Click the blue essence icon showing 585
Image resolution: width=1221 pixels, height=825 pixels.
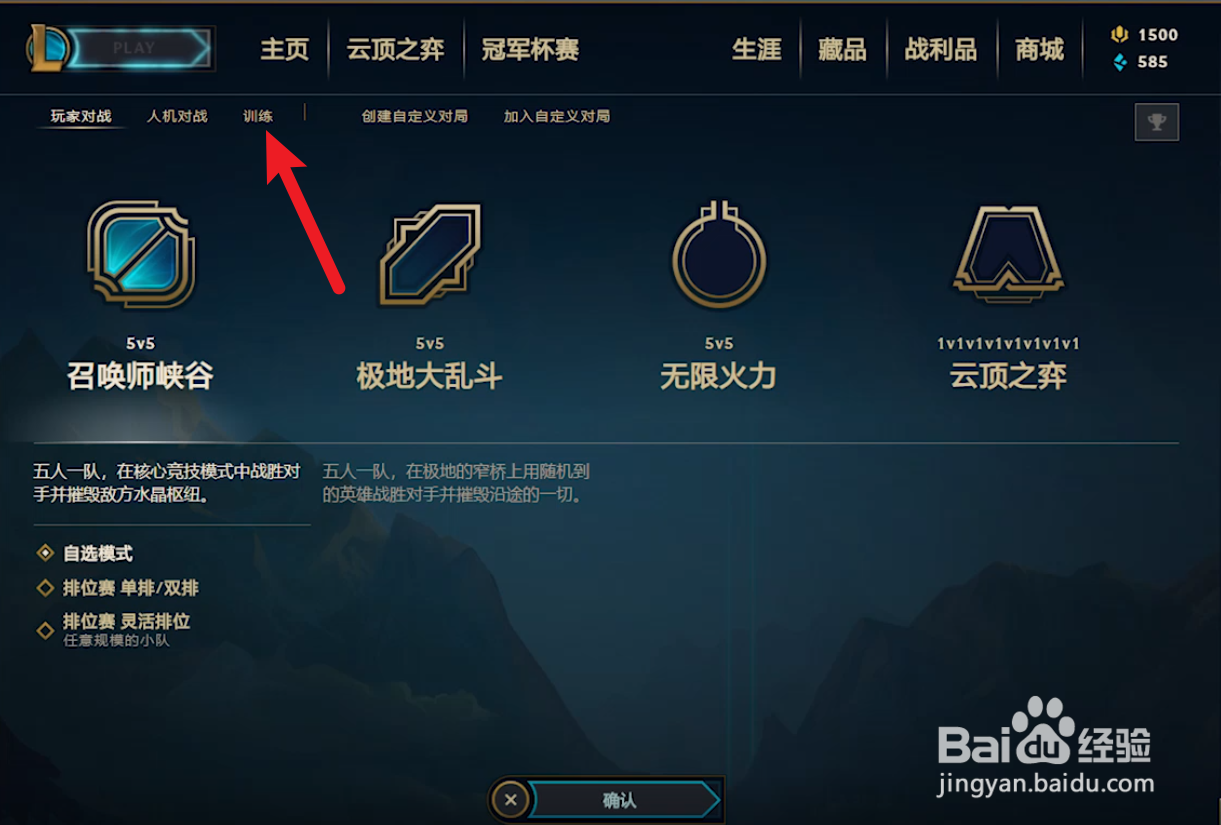[1120, 62]
